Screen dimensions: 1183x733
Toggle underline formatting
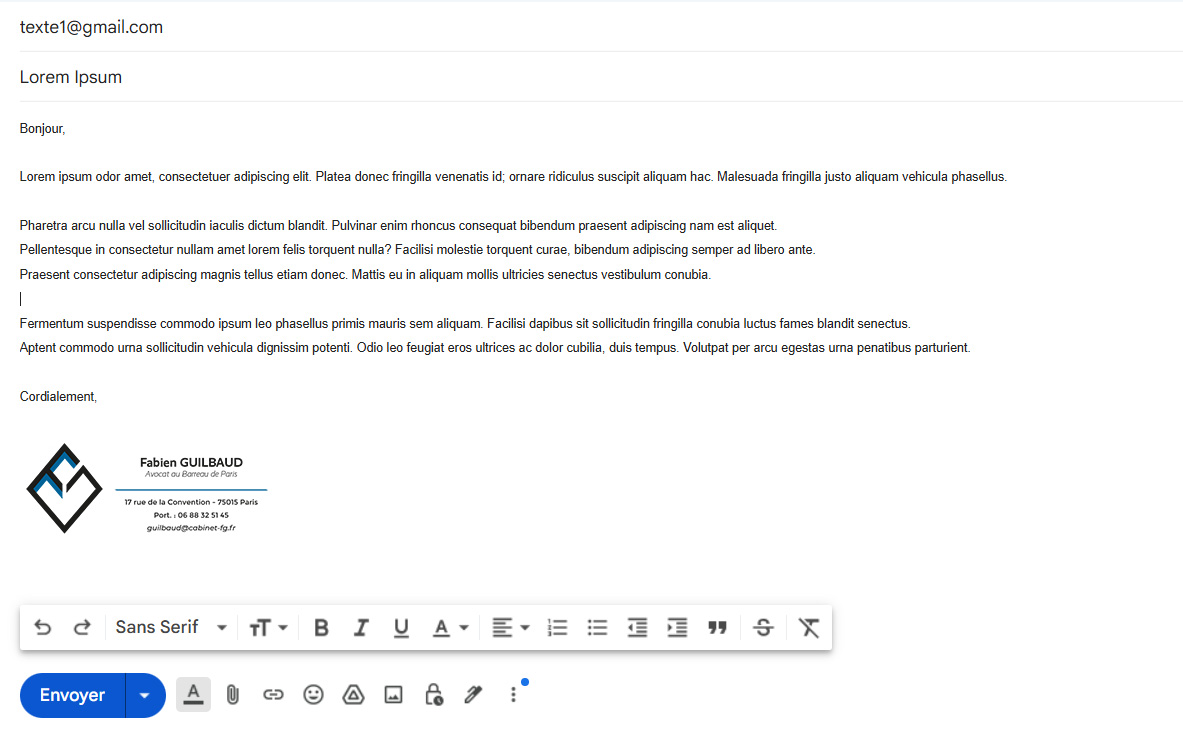pos(401,628)
